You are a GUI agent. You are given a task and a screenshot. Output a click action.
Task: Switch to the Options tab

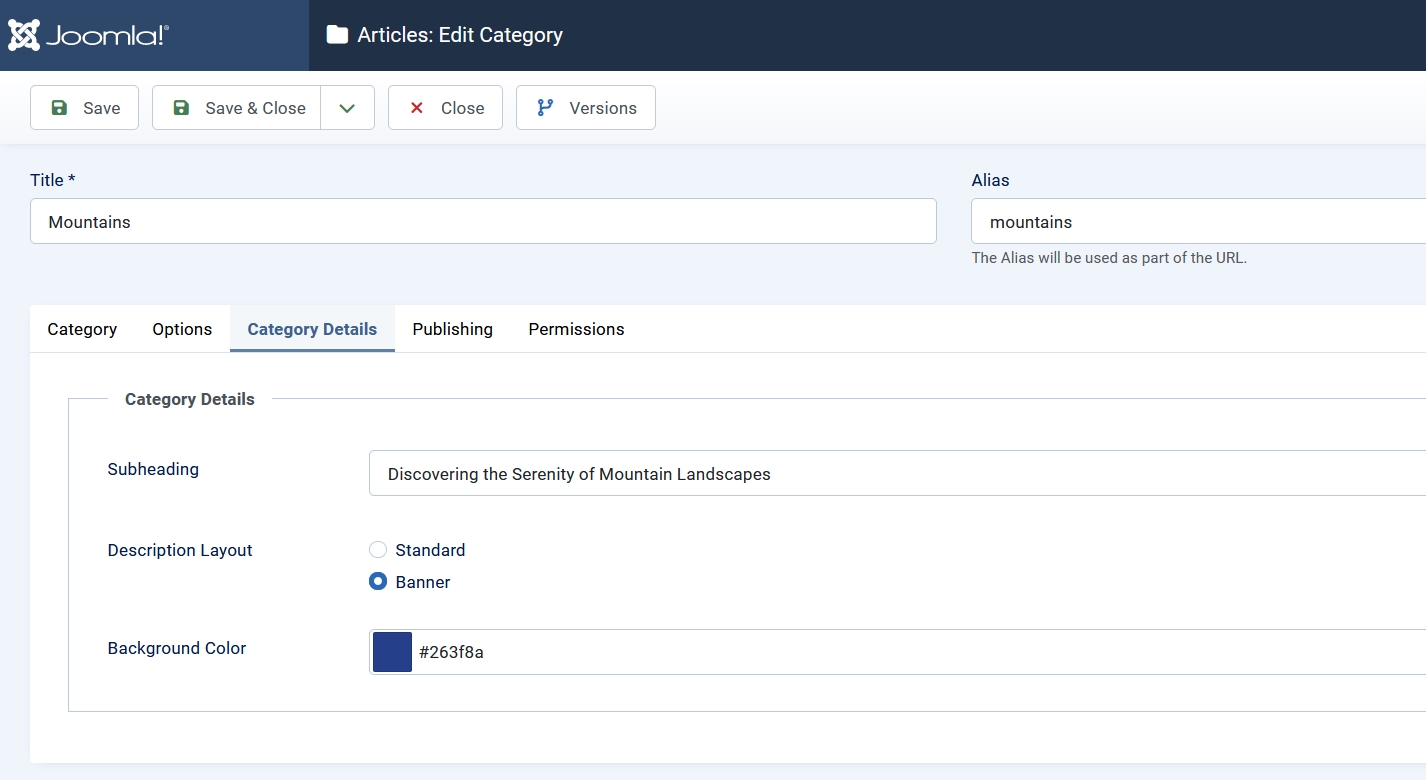182,329
